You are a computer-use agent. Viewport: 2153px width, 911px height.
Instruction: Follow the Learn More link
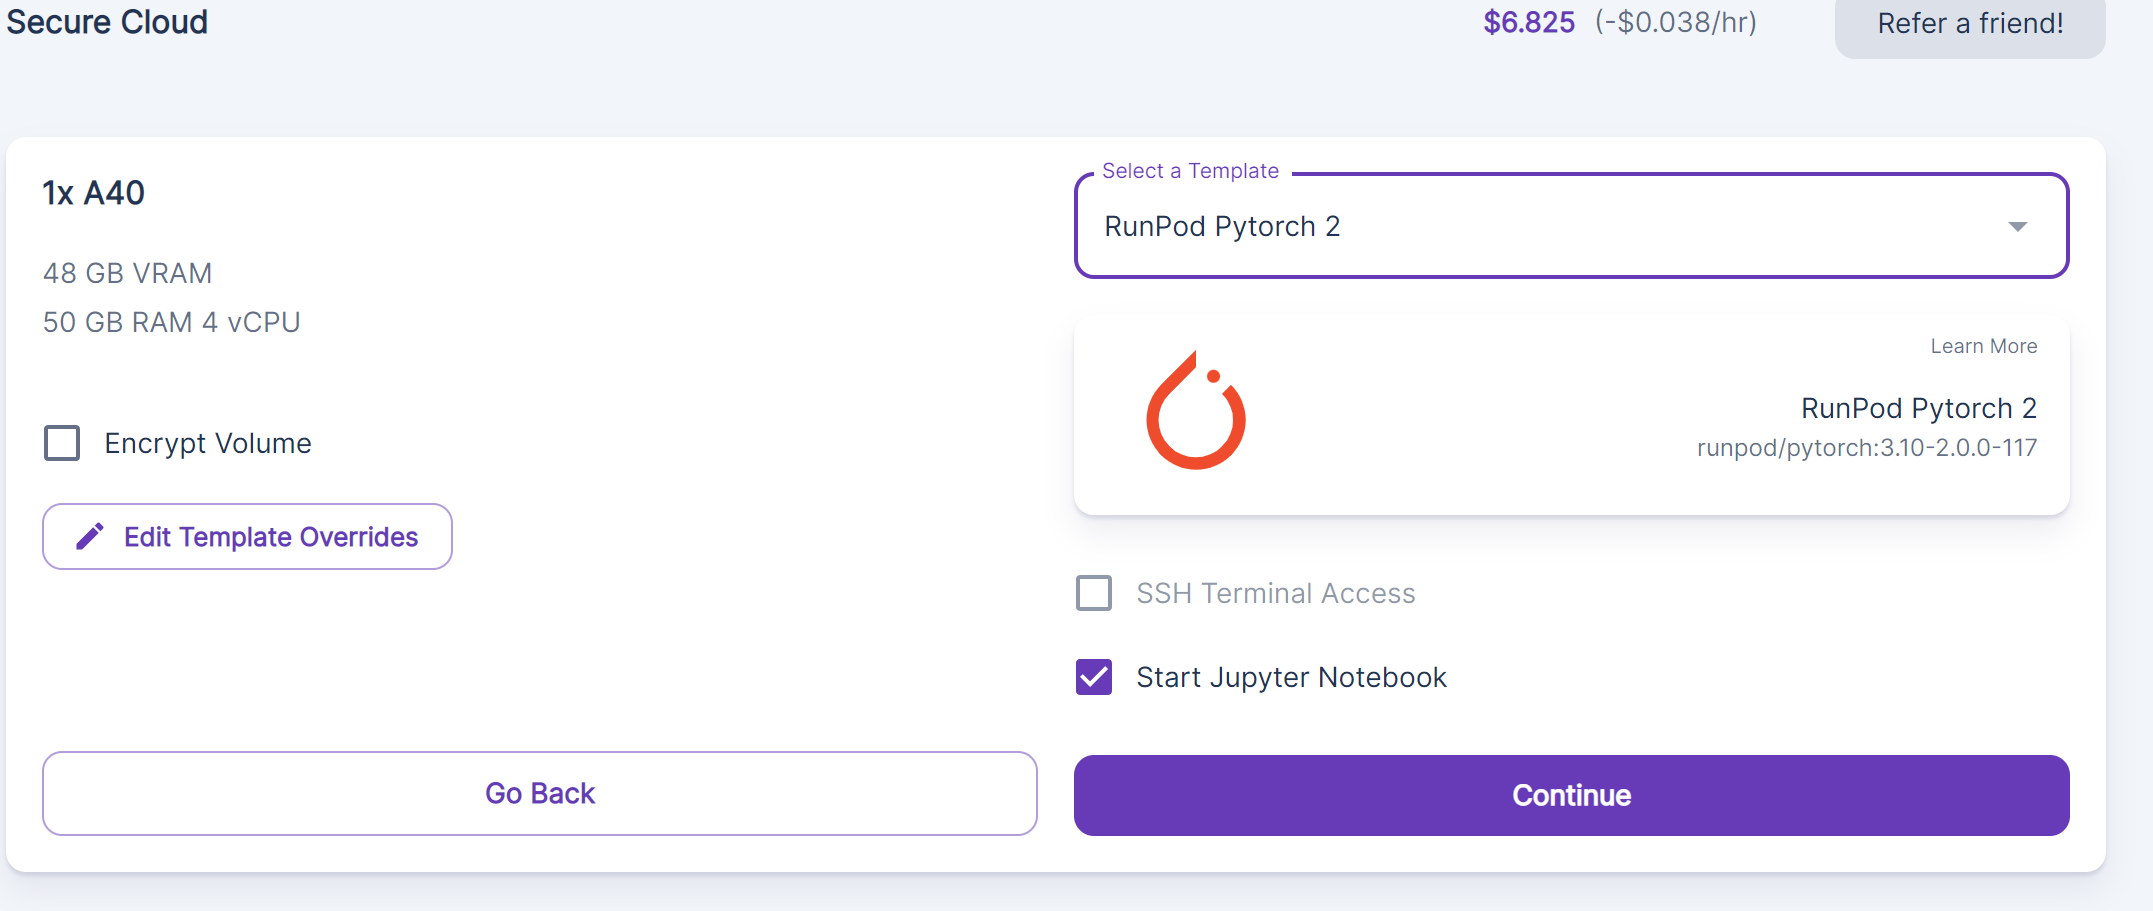[x=1983, y=346]
